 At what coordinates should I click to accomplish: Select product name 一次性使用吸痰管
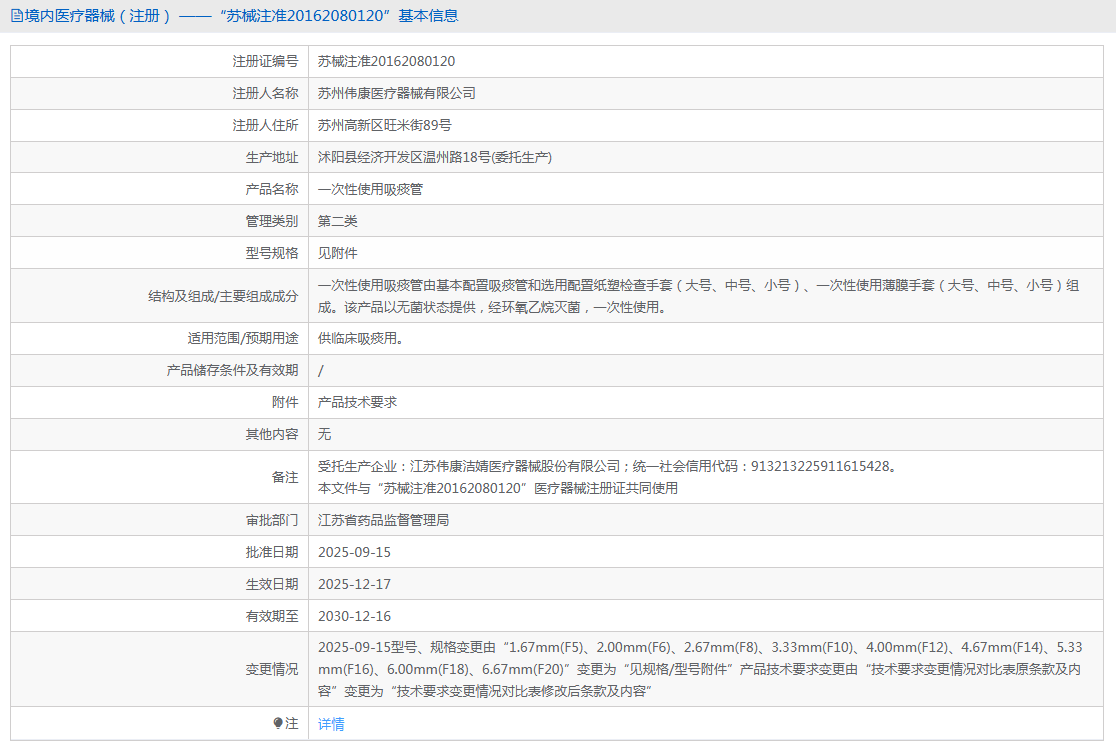(370, 189)
